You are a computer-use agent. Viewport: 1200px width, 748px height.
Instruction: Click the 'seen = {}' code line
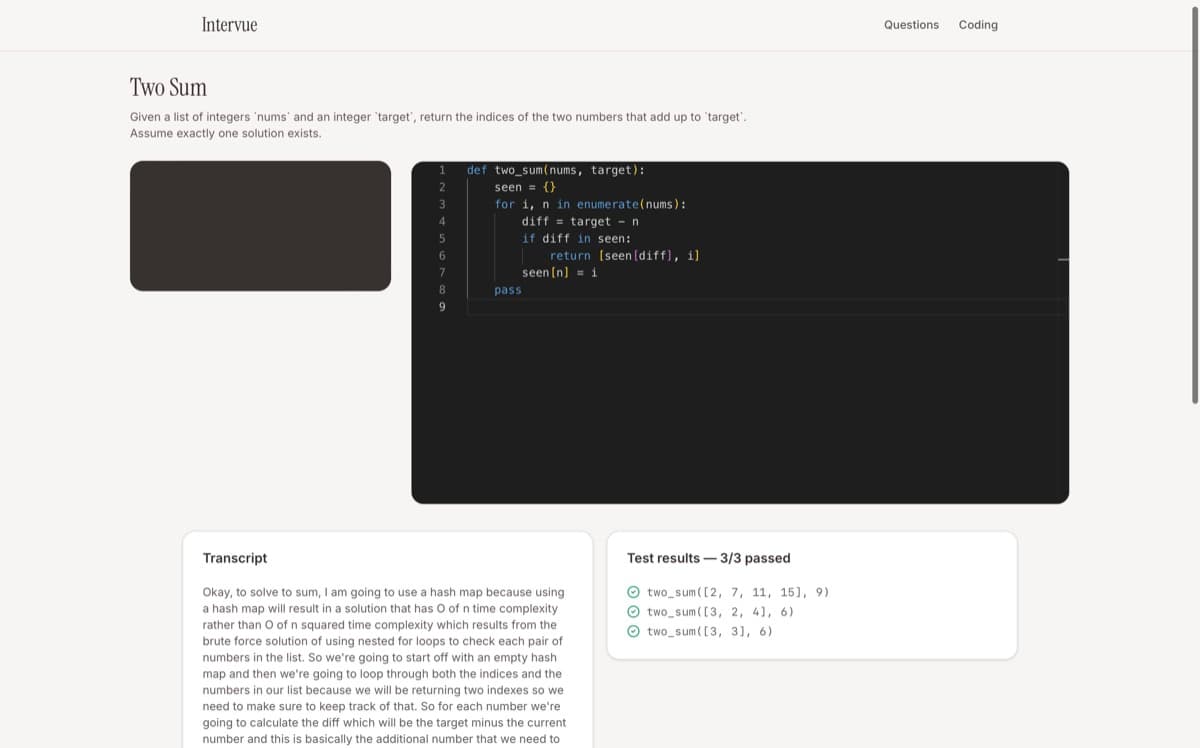525,187
